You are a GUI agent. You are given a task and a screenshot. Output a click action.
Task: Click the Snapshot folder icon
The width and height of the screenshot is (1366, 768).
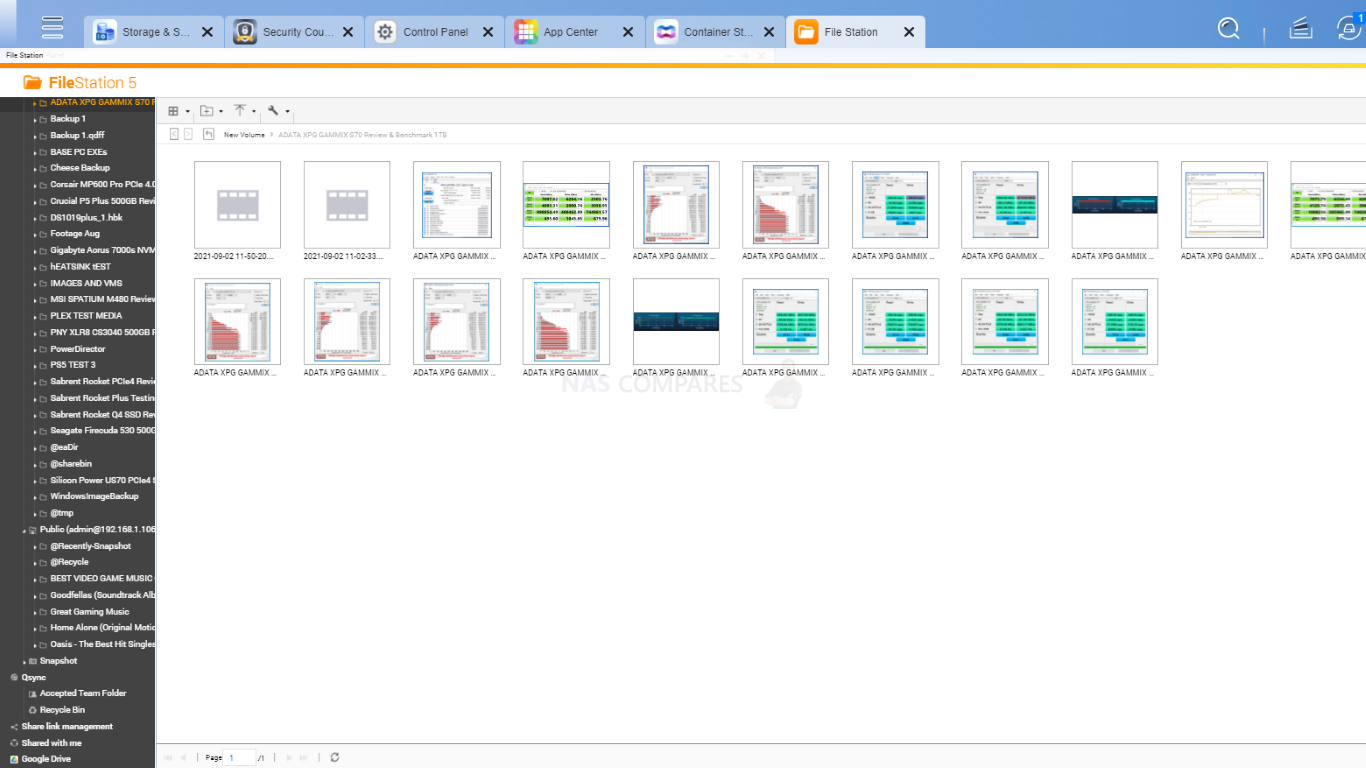[32, 661]
